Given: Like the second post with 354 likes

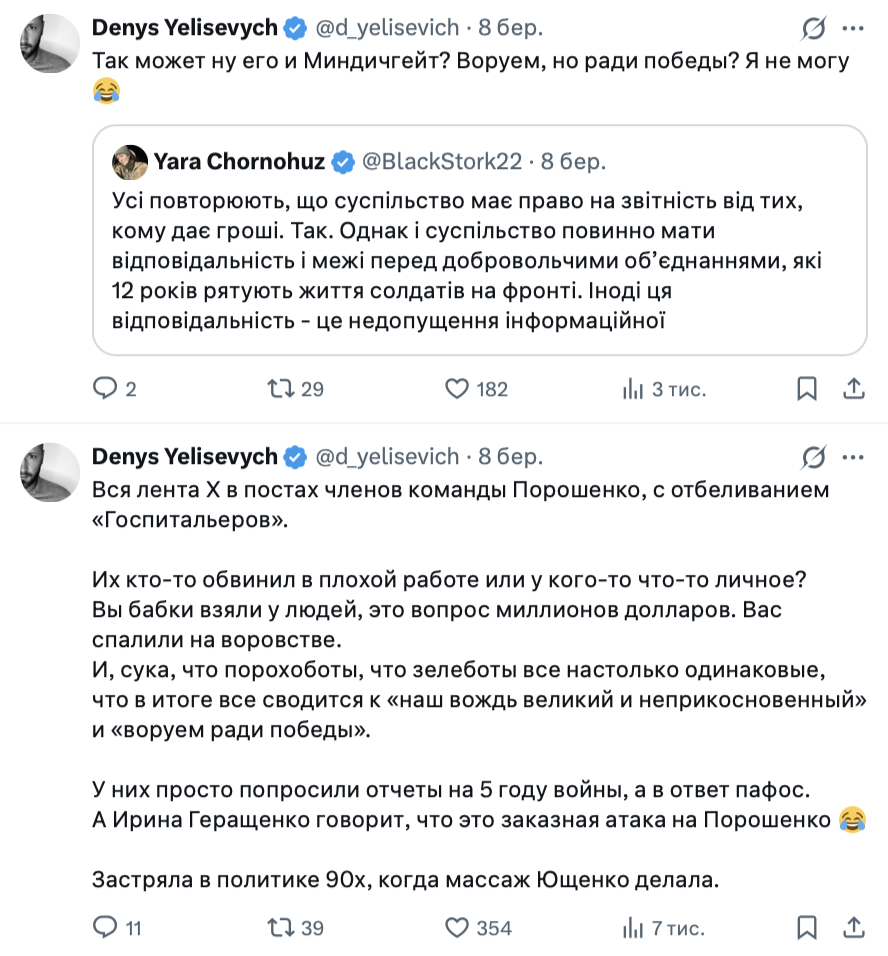Looking at the screenshot, I should pos(457,928).
